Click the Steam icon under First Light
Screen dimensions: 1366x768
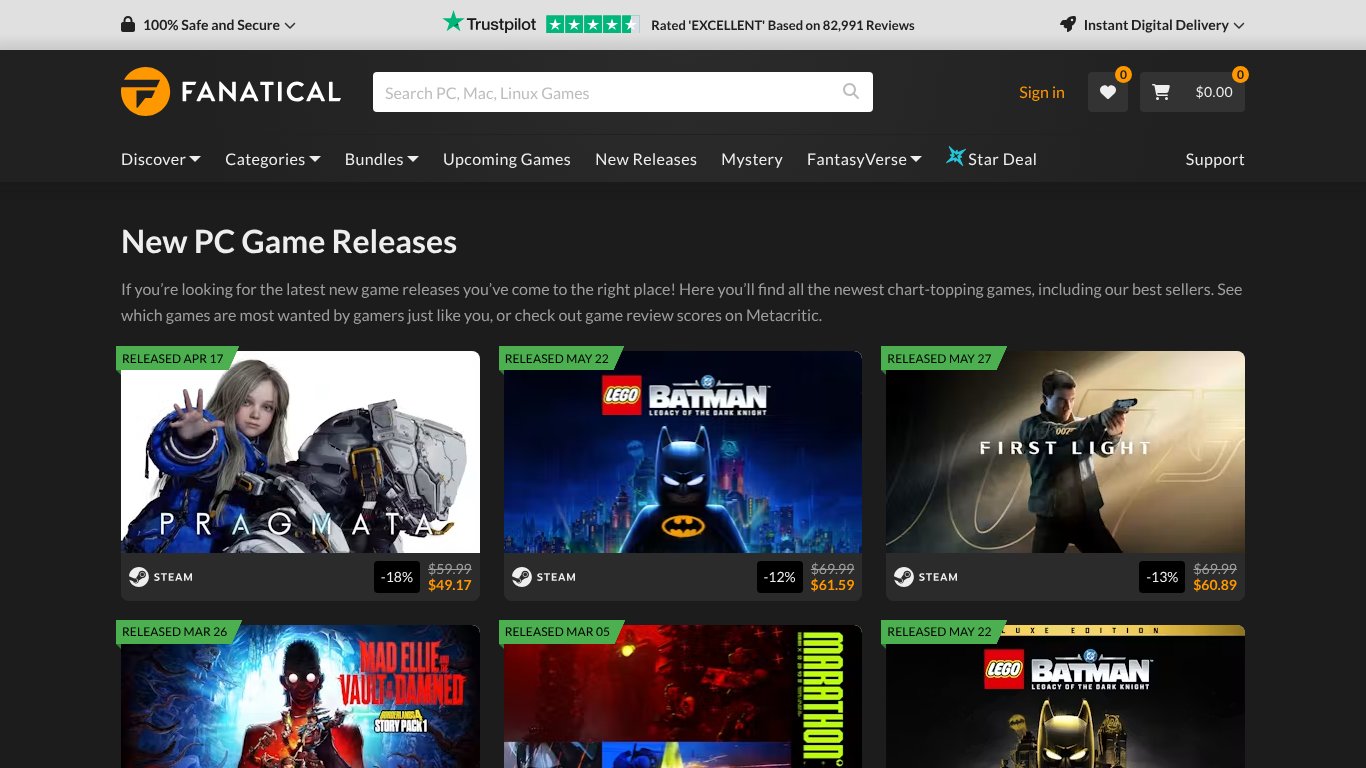(903, 577)
